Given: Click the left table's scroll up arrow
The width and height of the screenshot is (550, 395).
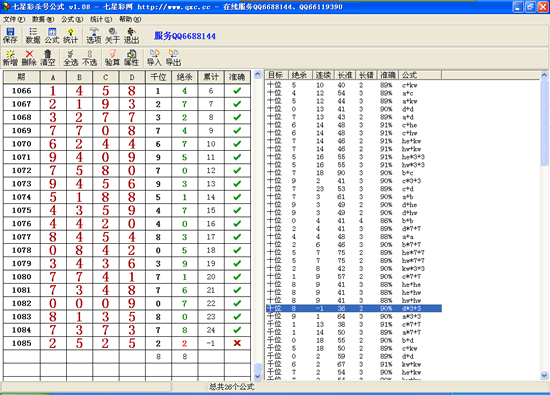Looking at the screenshot, I should click(x=258, y=74).
